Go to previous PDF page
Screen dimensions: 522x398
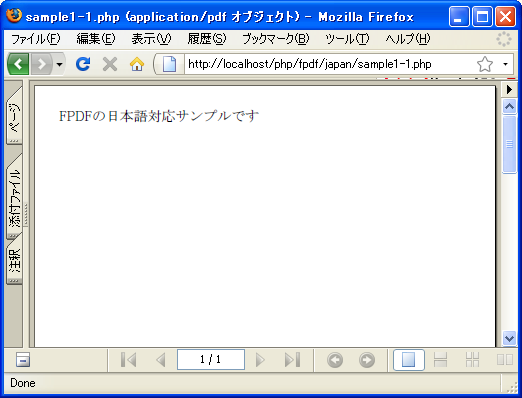pyautogui.click(x=161, y=360)
